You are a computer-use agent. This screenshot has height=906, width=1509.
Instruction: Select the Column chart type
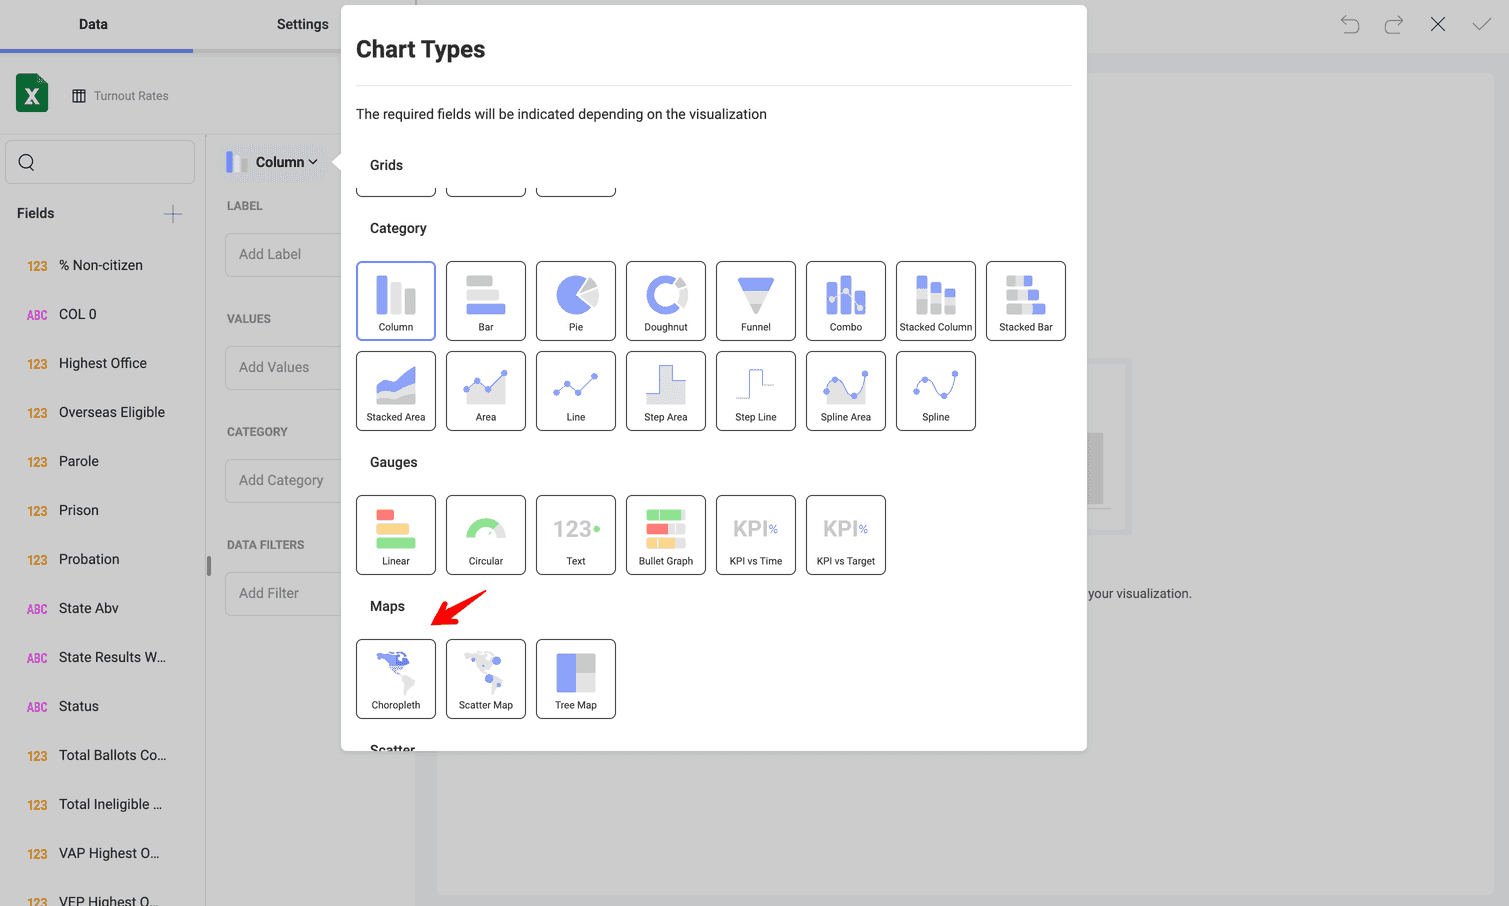396,301
